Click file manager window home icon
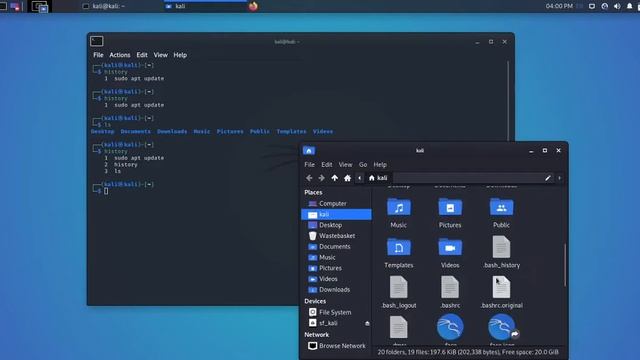 pyautogui.click(x=309, y=151)
